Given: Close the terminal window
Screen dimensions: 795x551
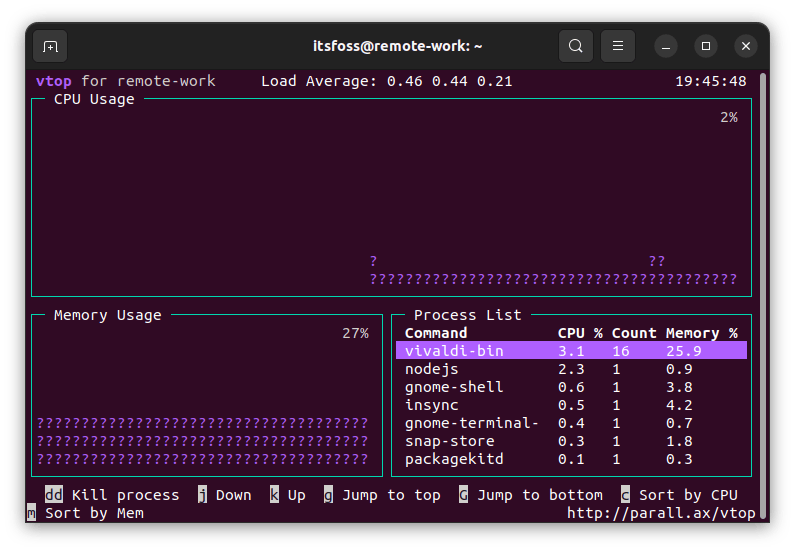Looking at the screenshot, I should tap(746, 46).
